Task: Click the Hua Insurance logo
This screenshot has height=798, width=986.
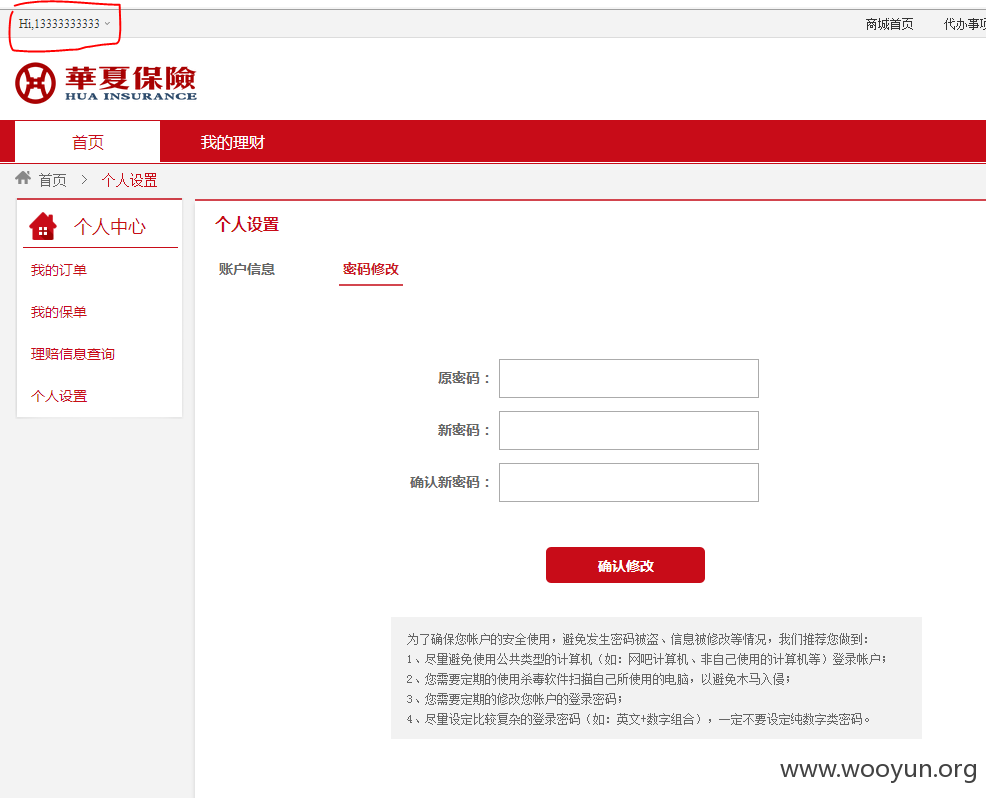Action: [x=106, y=82]
